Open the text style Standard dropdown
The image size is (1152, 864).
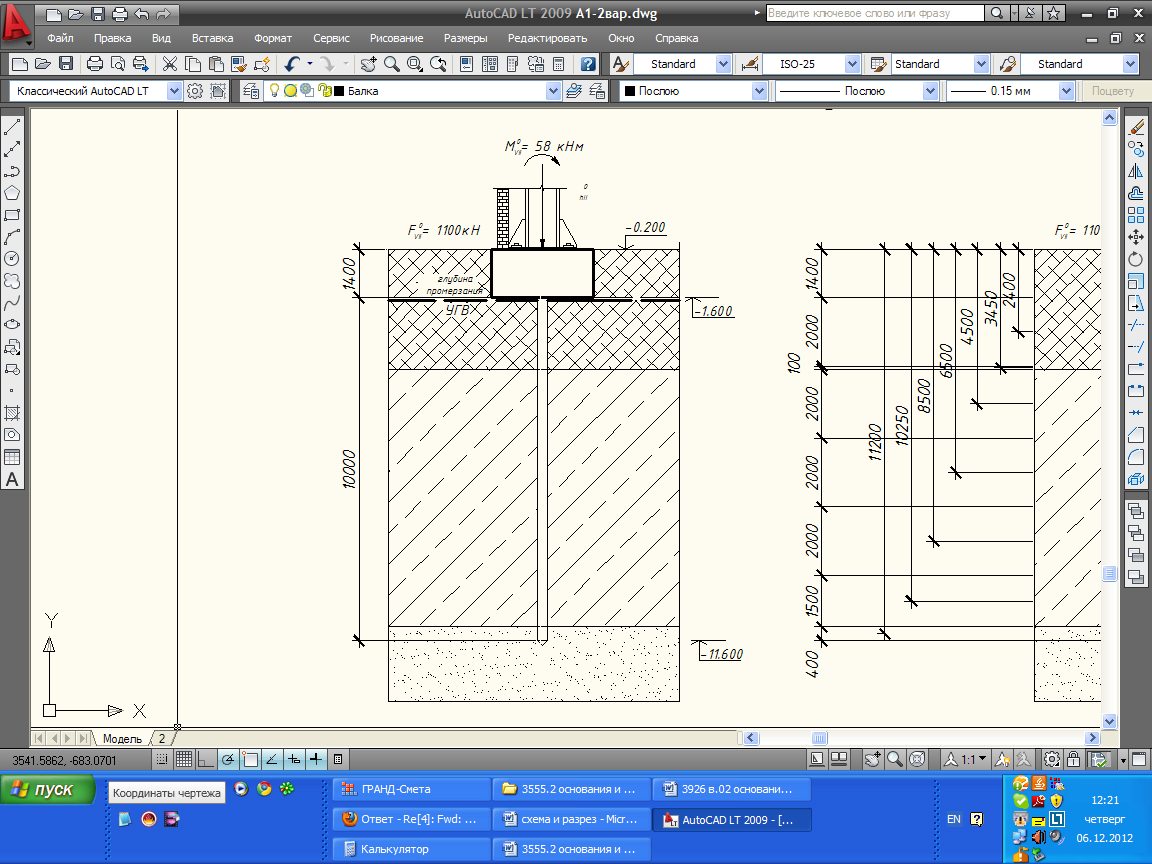[x=723, y=64]
